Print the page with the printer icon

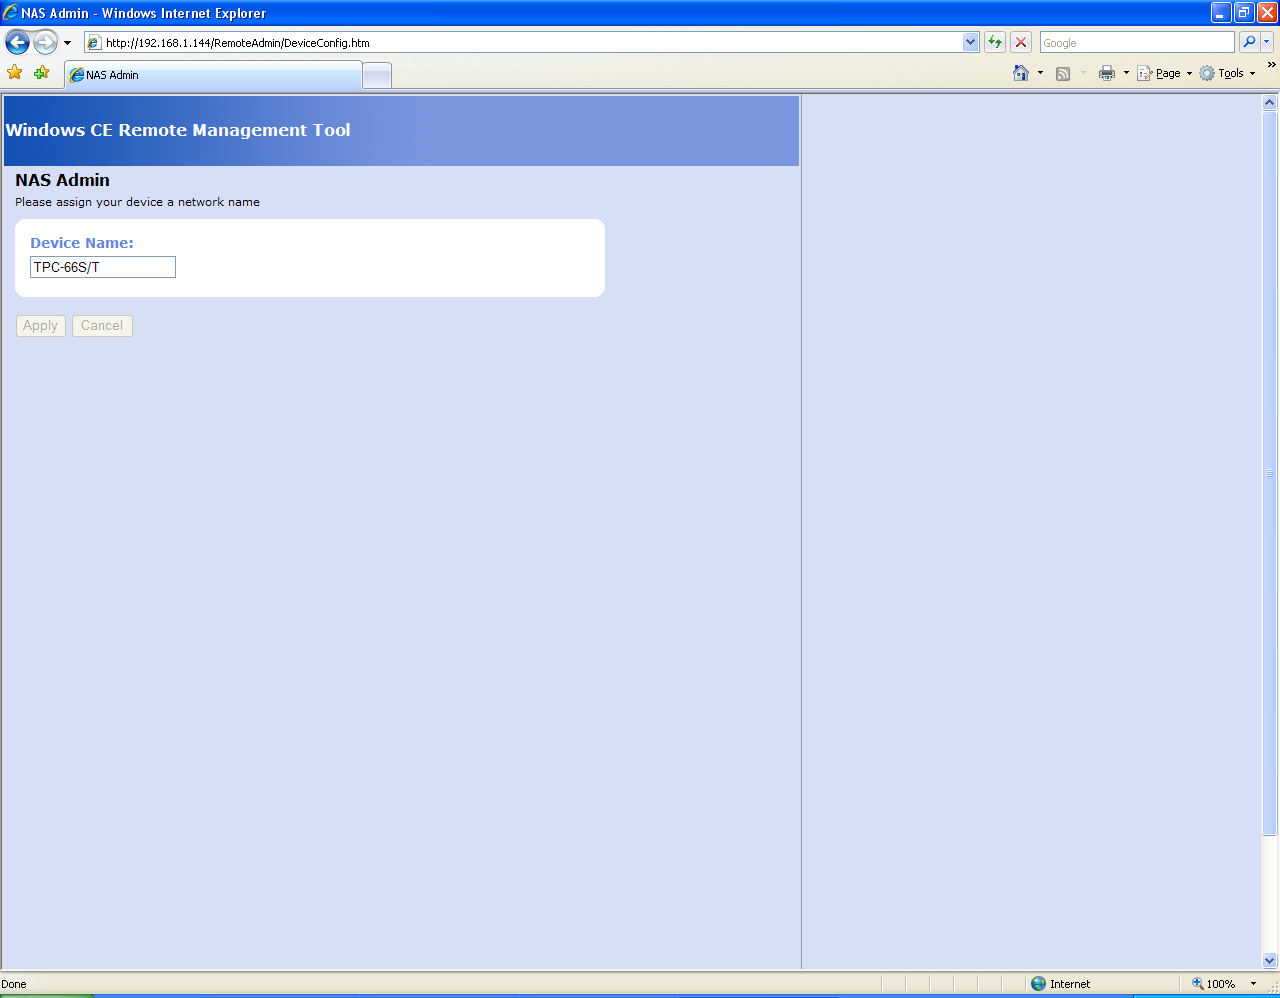(x=1107, y=73)
